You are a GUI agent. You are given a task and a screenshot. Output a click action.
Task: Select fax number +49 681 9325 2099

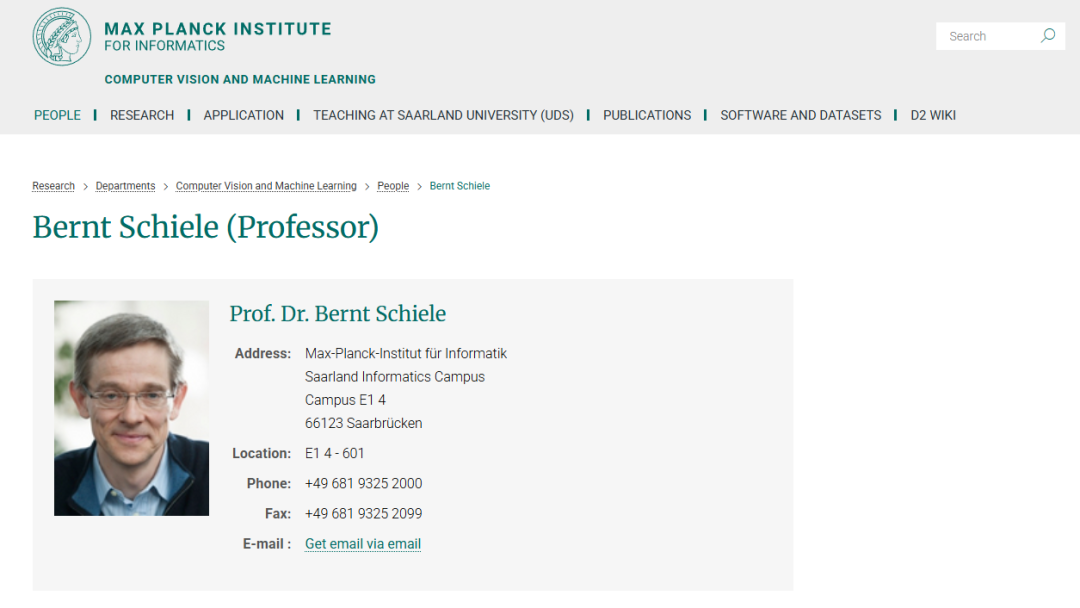pos(364,514)
